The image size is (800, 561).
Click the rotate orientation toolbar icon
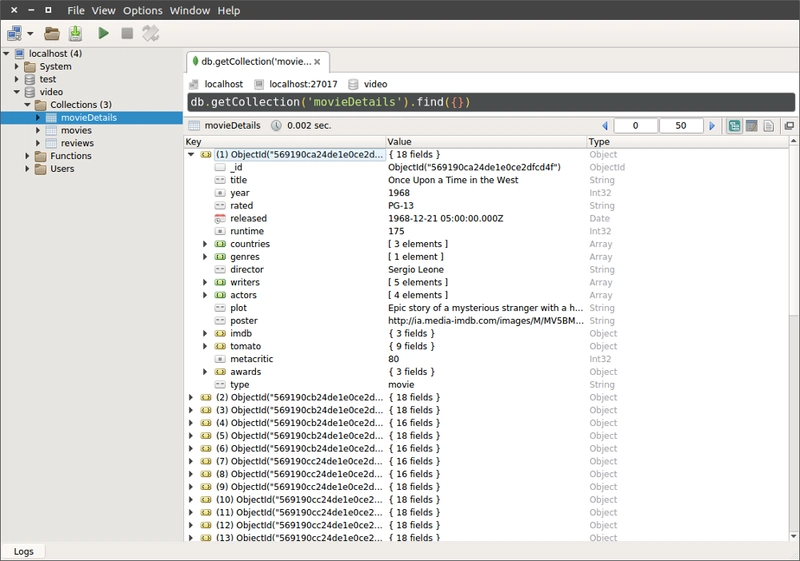[151, 34]
